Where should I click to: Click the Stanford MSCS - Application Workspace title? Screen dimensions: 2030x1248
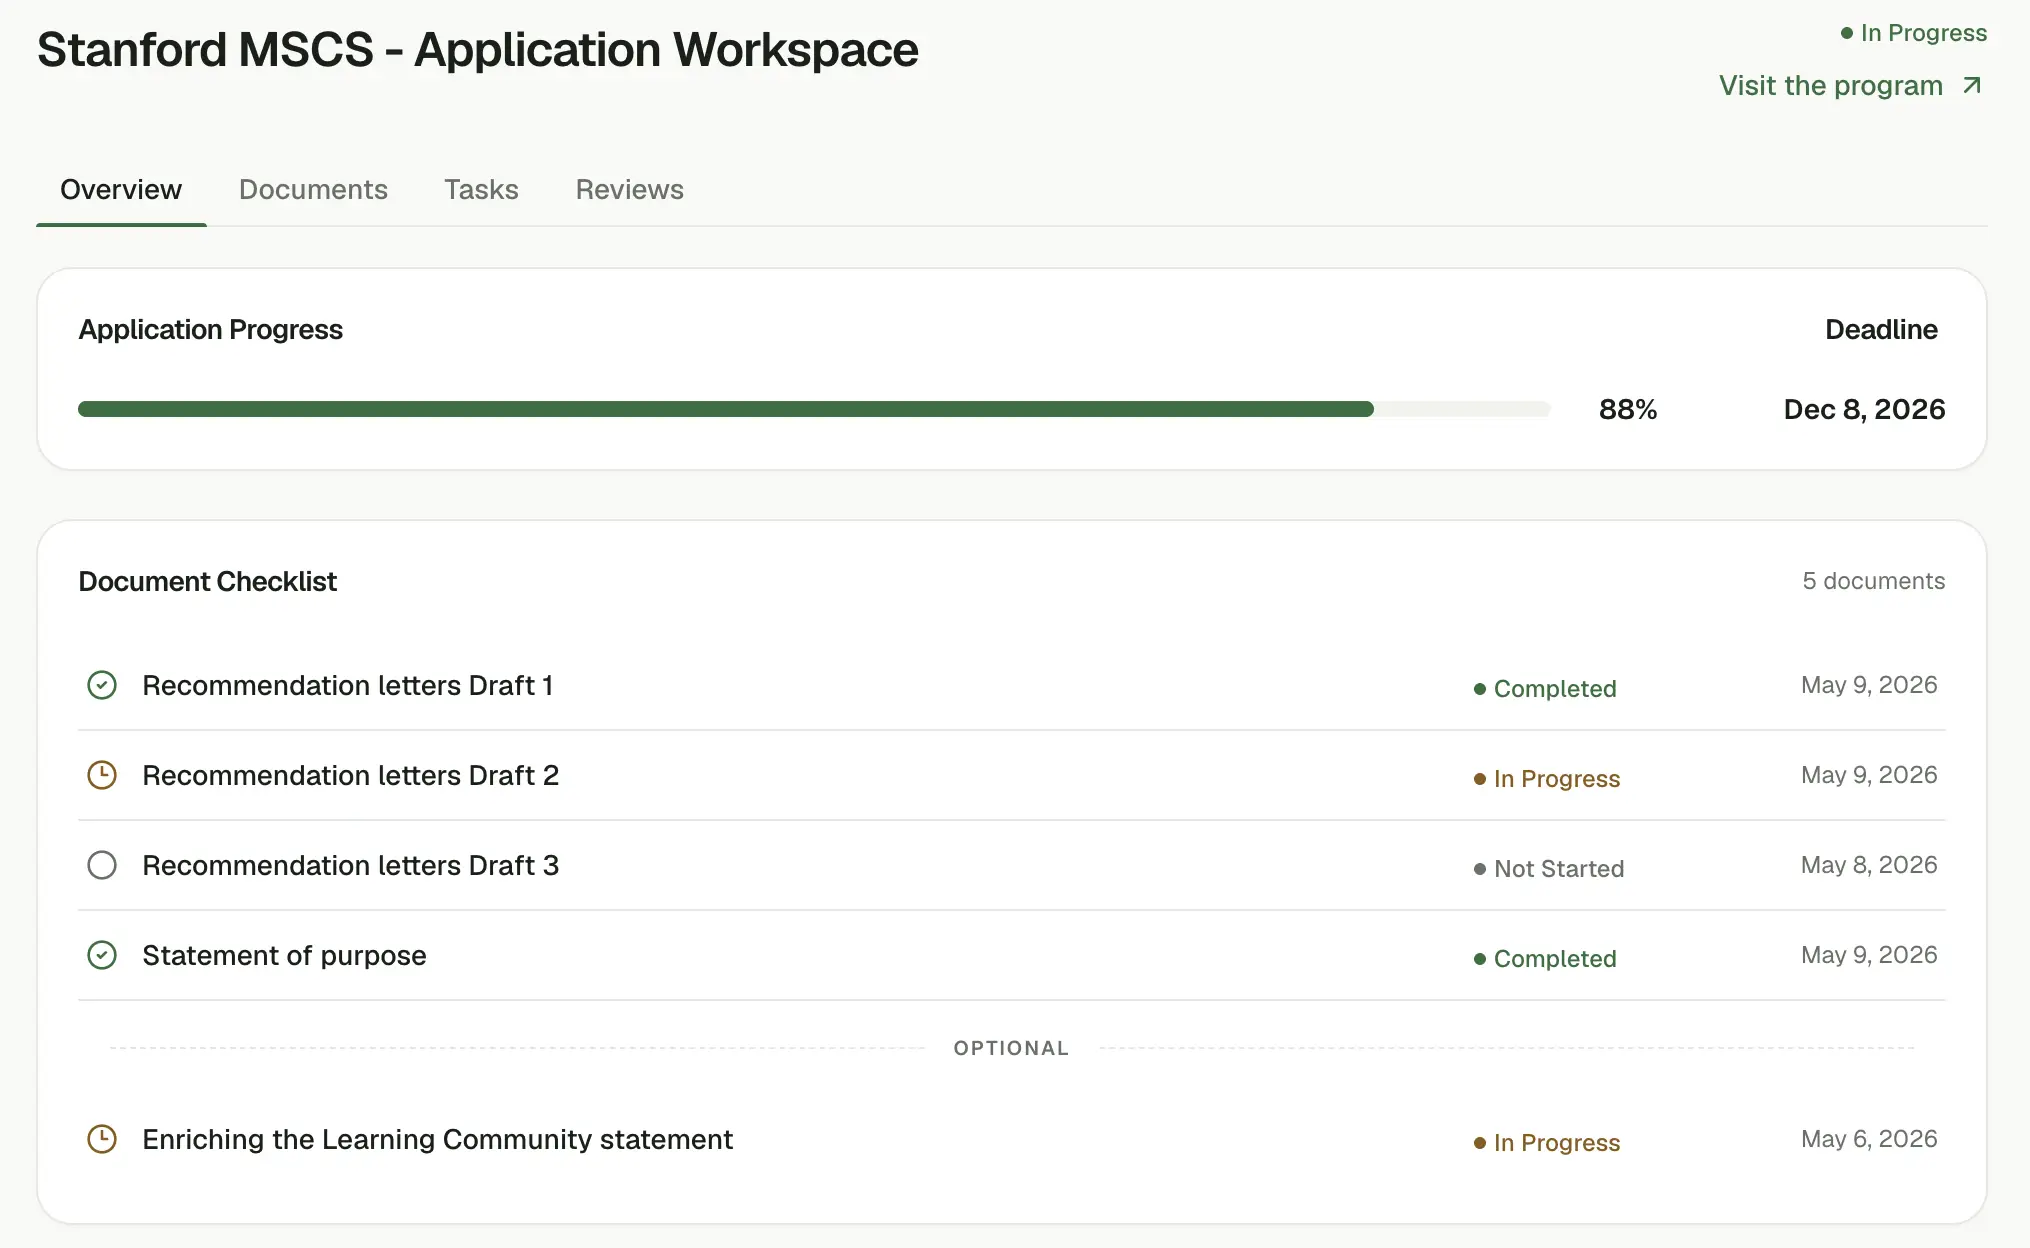click(x=478, y=50)
